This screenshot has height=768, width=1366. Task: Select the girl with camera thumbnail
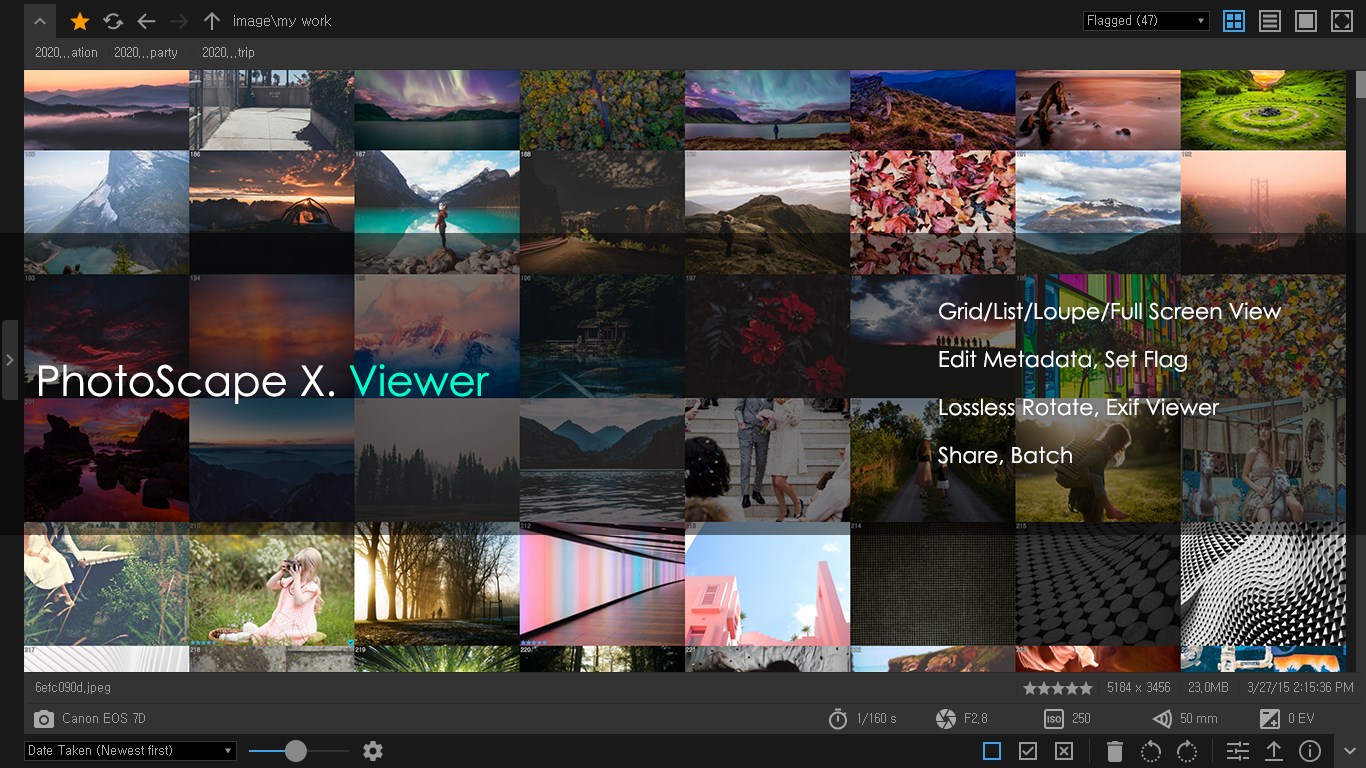coord(271,584)
